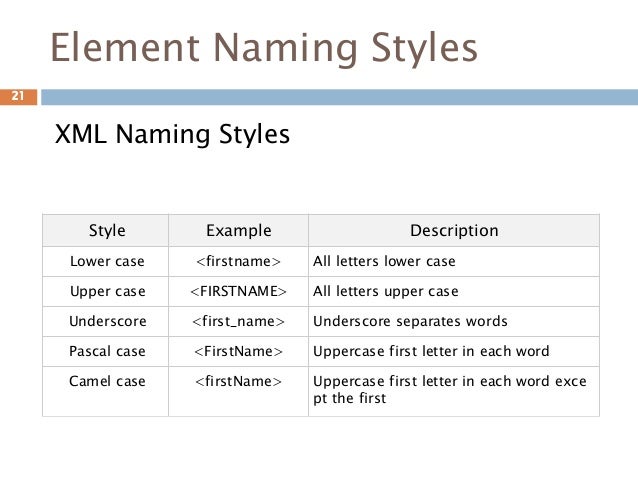
Task: Click the 'Style' column header
Action: 105,230
